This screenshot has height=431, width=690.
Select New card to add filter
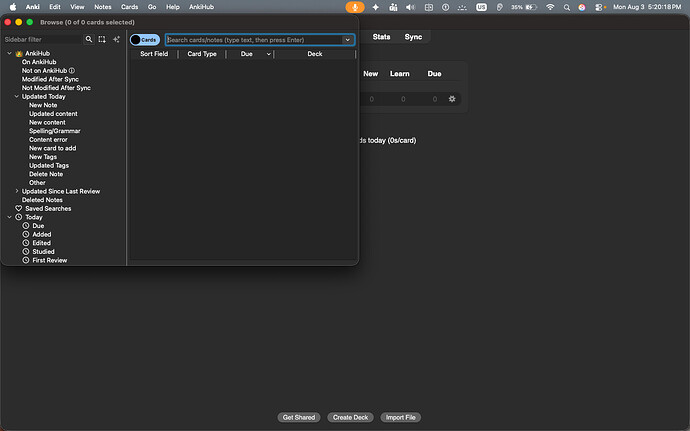(52, 148)
